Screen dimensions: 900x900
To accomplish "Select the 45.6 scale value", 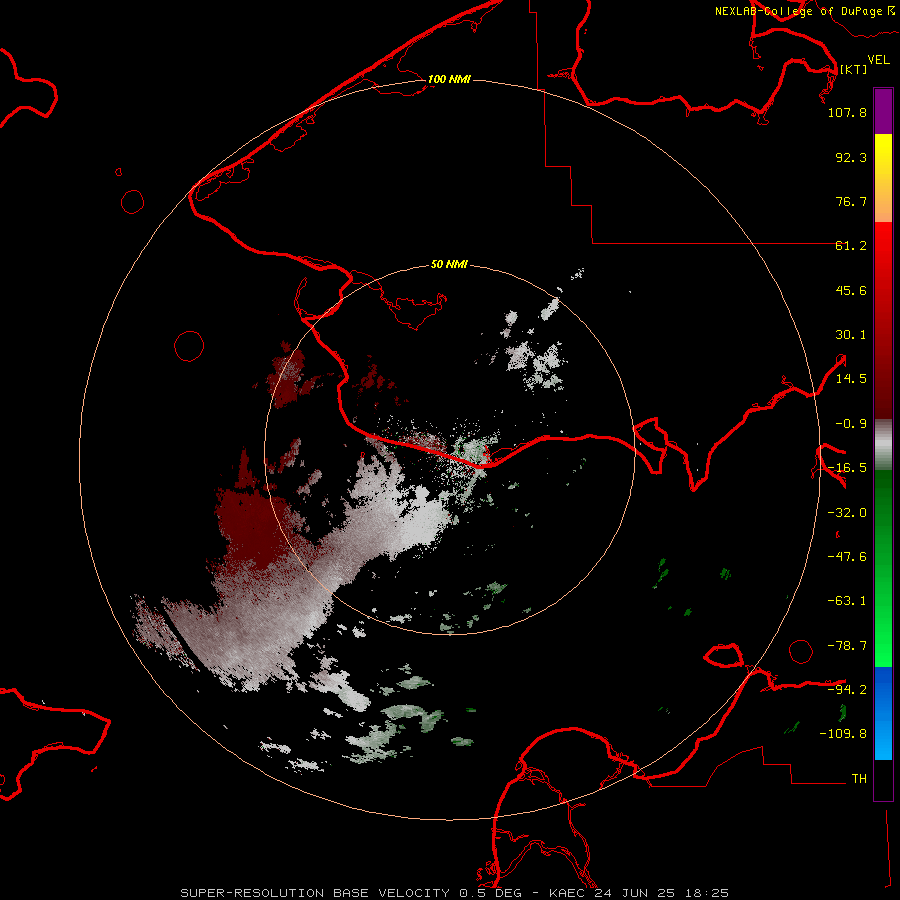I will click(x=851, y=290).
